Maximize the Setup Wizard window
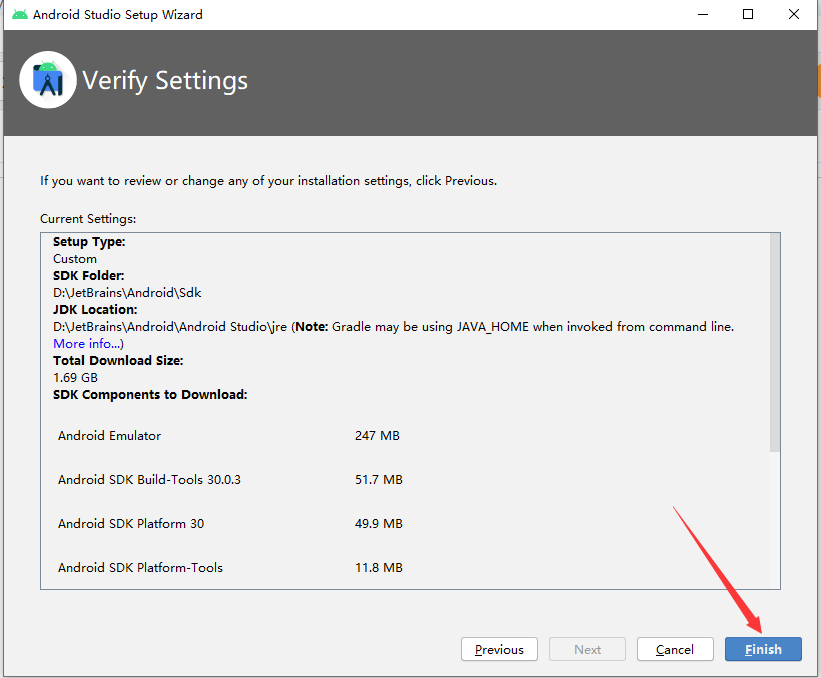Viewport: 821px width, 678px height. [748, 14]
